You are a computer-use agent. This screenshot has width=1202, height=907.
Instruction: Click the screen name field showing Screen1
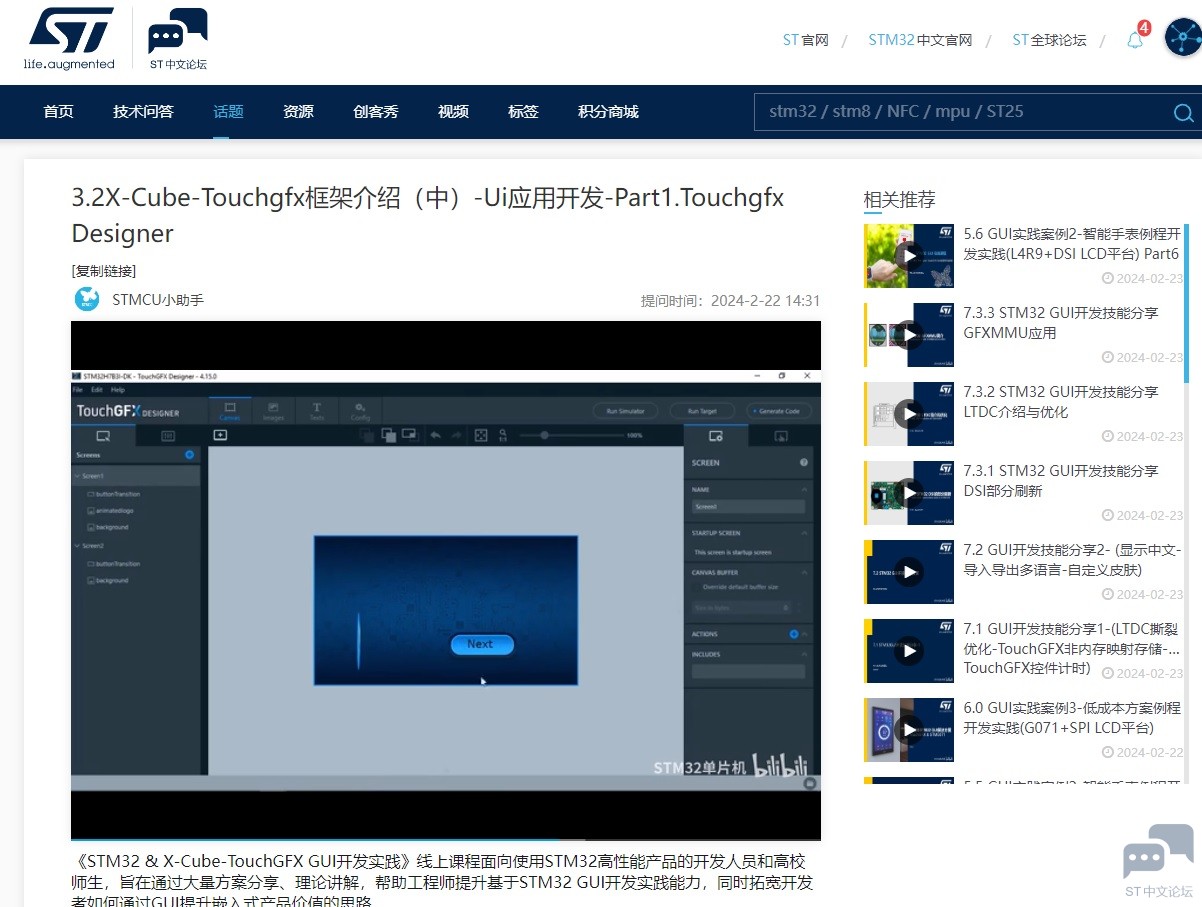click(x=748, y=507)
